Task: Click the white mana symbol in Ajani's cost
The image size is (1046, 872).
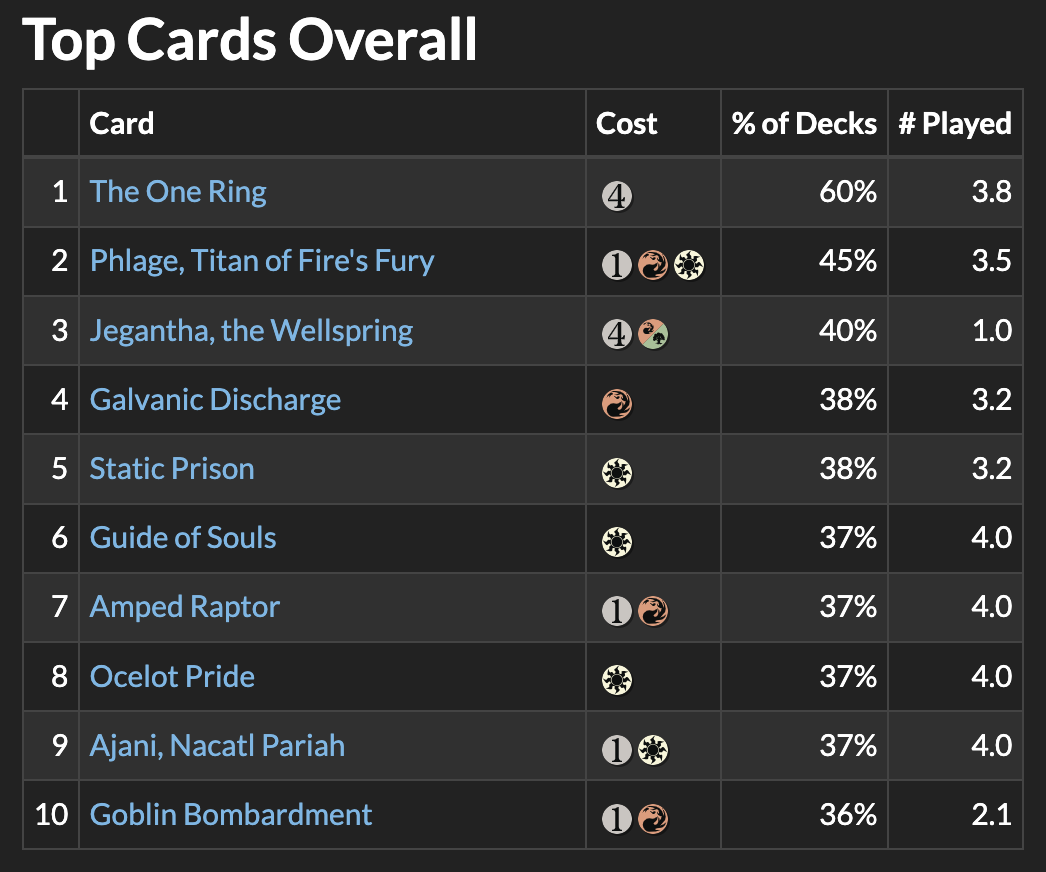Action: pyautogui.click(x=653, y=749)
